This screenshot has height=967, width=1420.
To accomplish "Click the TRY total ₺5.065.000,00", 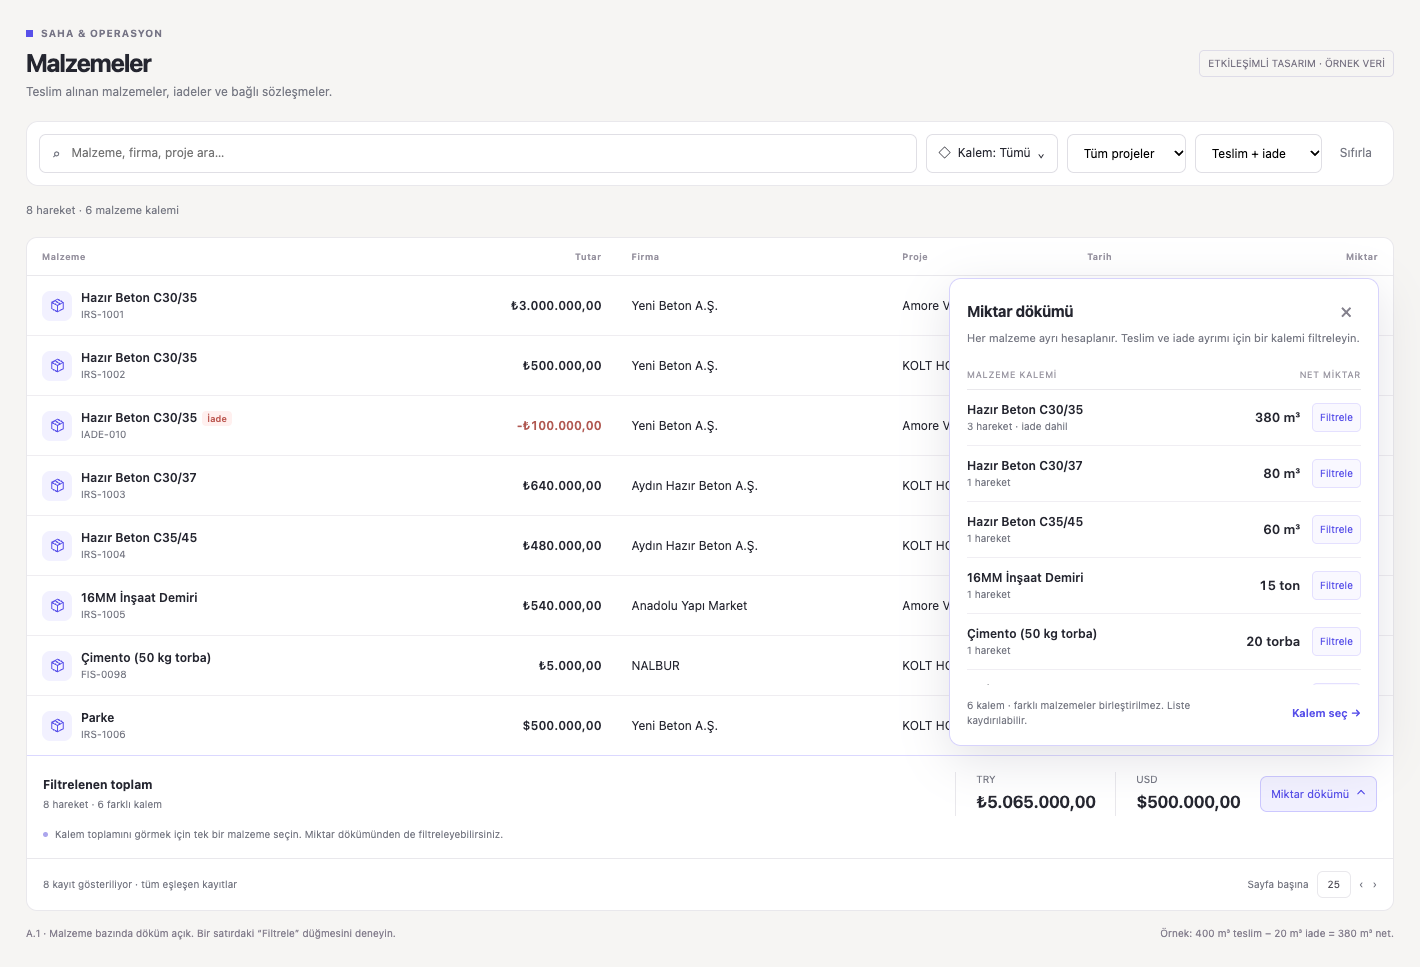I will (1036, 802).
